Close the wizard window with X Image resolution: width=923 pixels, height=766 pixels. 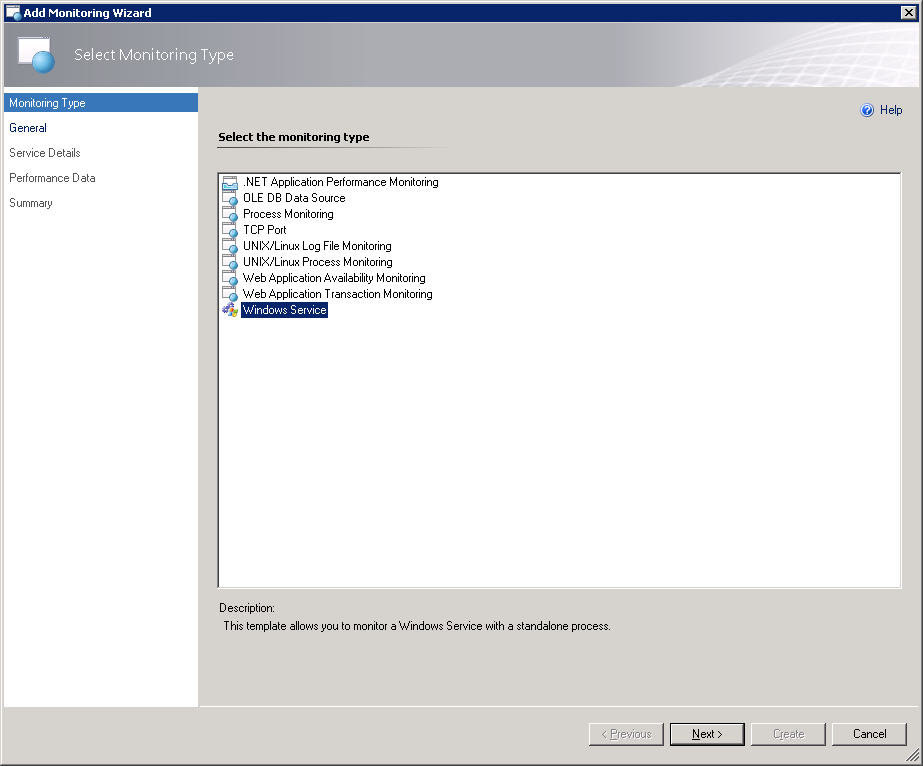pos(908,12)
